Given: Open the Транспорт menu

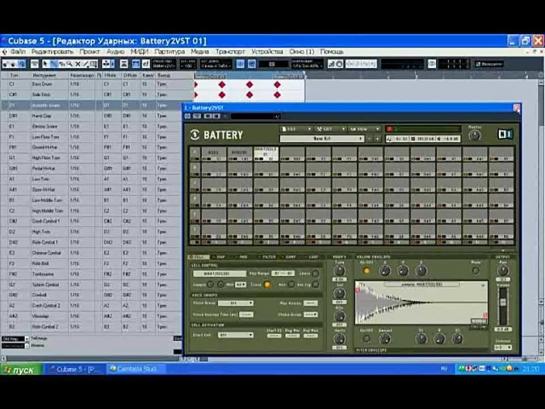Looking at the screenshot, I should [230, 52].
